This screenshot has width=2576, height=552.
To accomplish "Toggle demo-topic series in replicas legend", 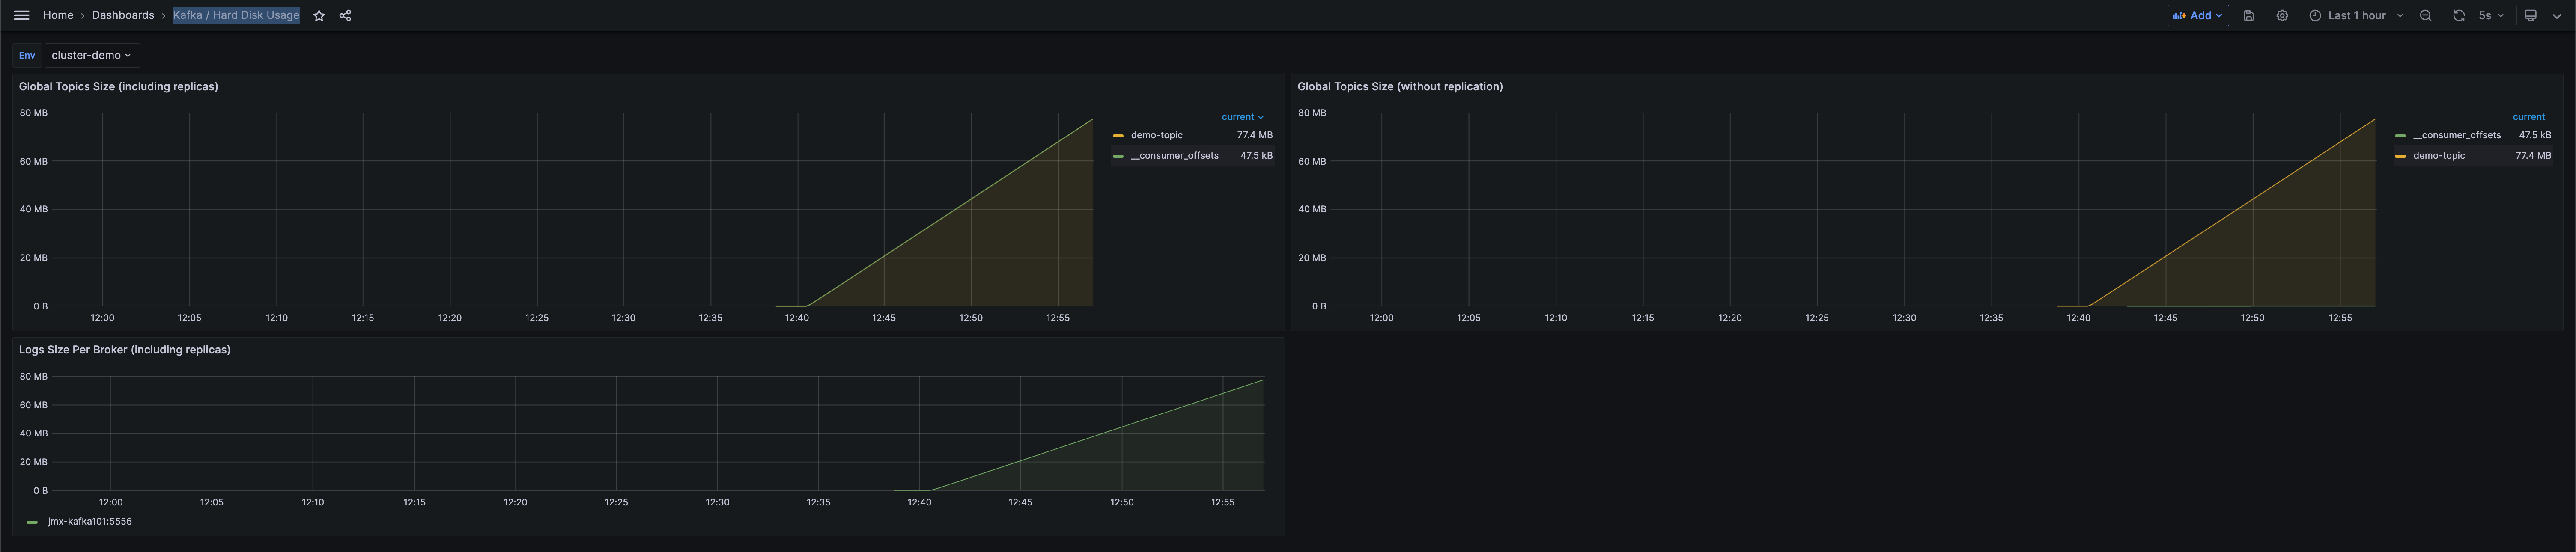I will 1156,135.
